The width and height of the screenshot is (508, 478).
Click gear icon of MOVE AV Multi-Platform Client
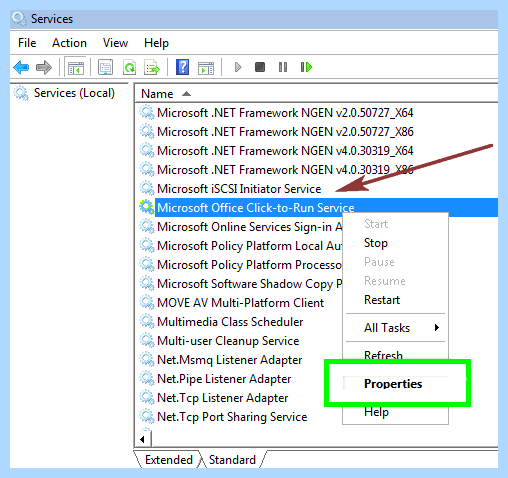click(147, 303)
